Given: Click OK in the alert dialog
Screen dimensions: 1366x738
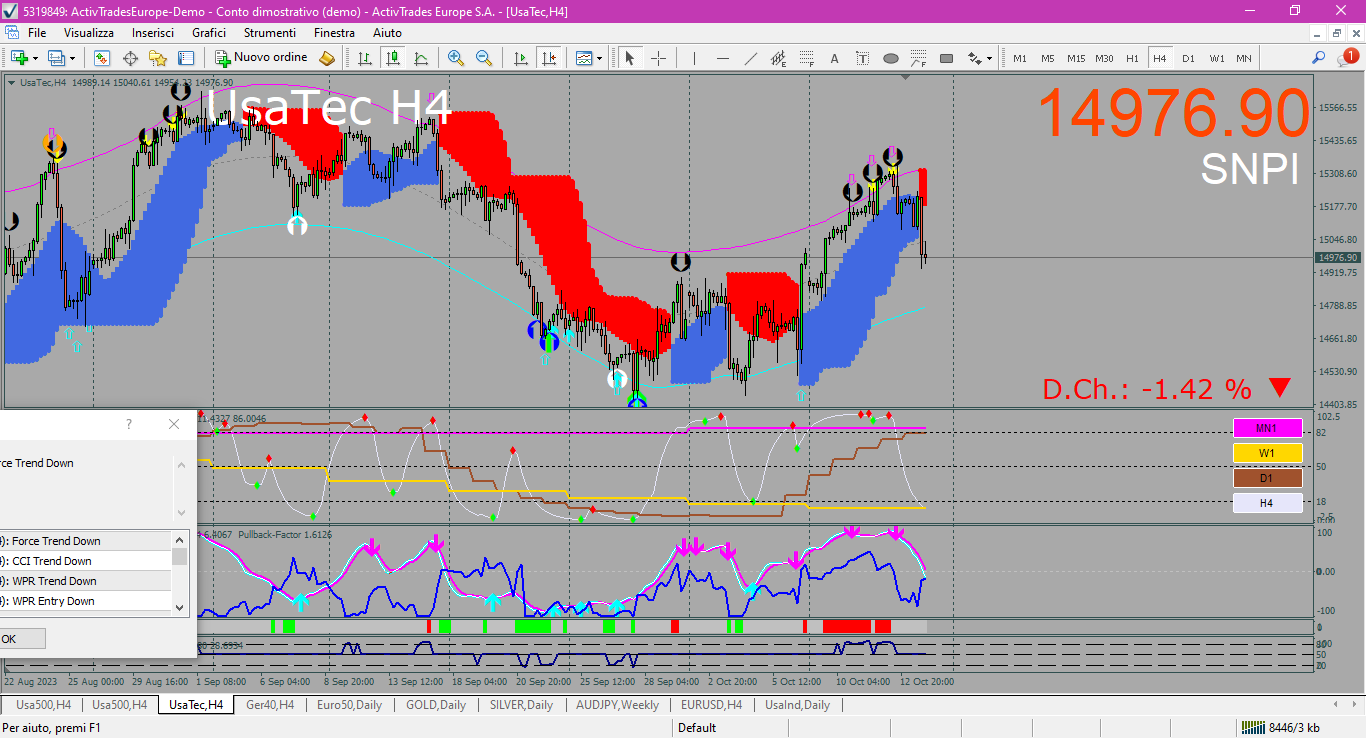Looking at the screenshot, I should pos(20,639).
